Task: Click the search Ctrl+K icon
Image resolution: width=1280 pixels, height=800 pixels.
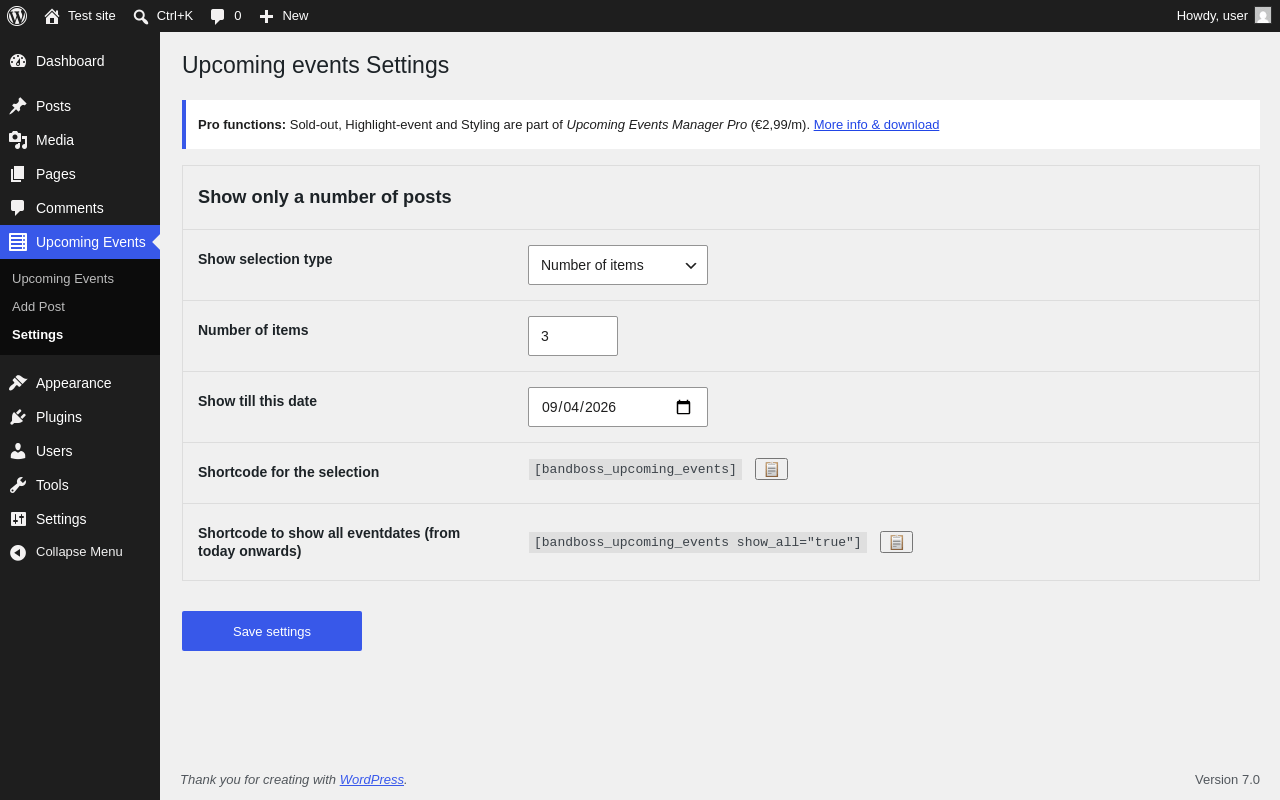Action: [141, 16]
